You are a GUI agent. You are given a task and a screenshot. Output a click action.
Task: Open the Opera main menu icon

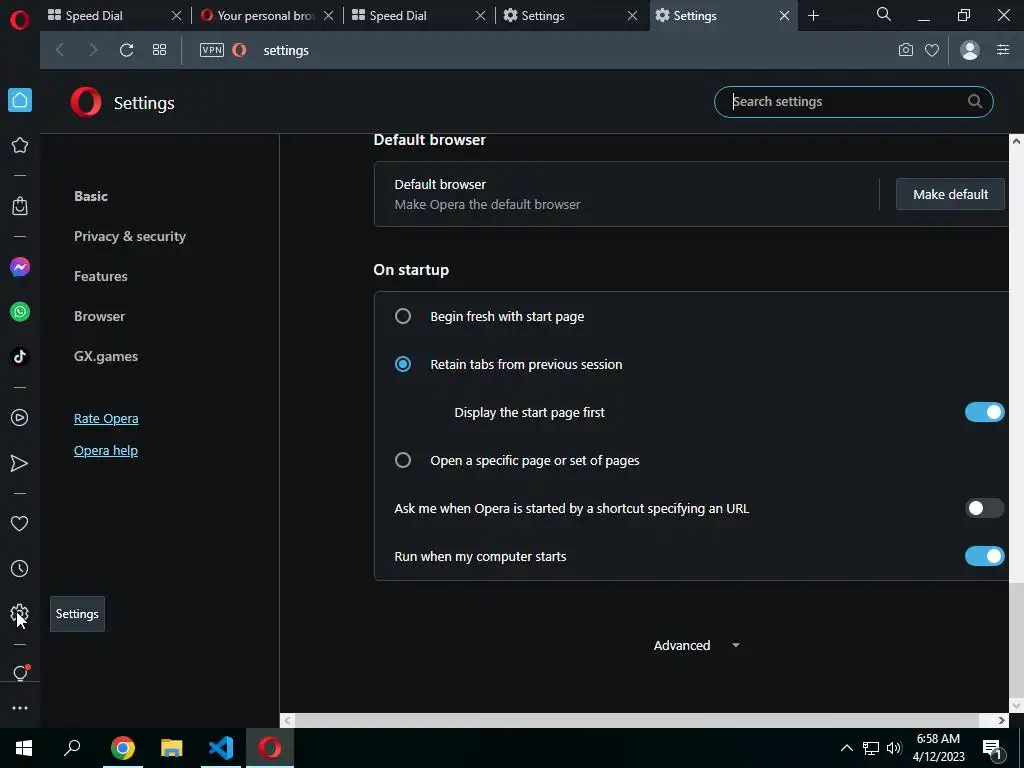click(x=20, y=20)
